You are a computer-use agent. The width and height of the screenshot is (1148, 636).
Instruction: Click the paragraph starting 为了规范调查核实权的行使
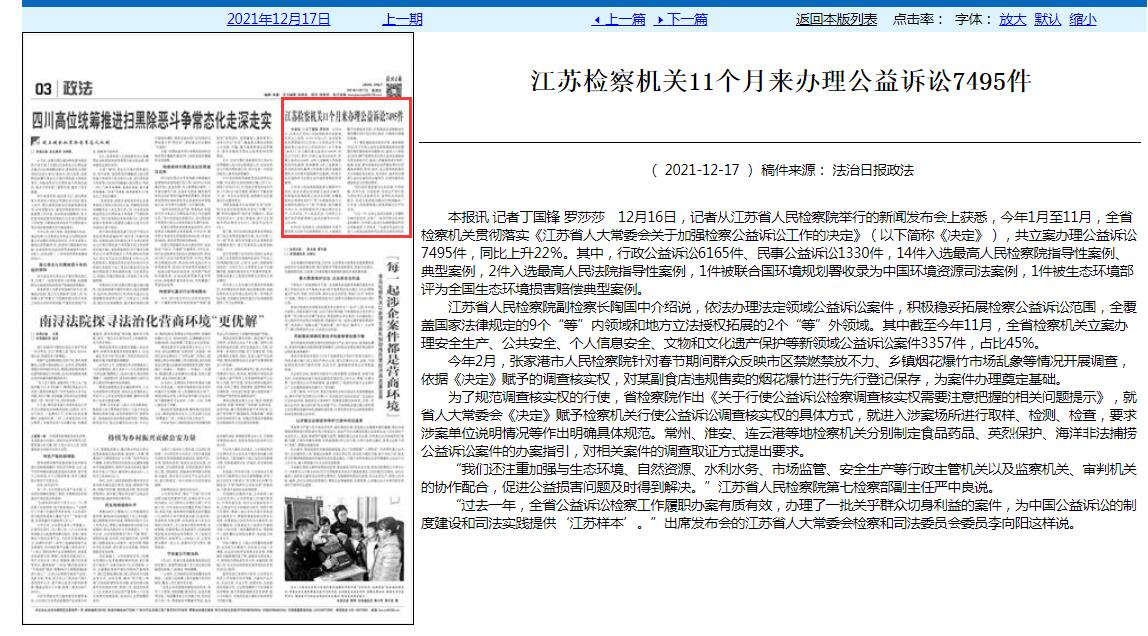click(x=779, y=424)
